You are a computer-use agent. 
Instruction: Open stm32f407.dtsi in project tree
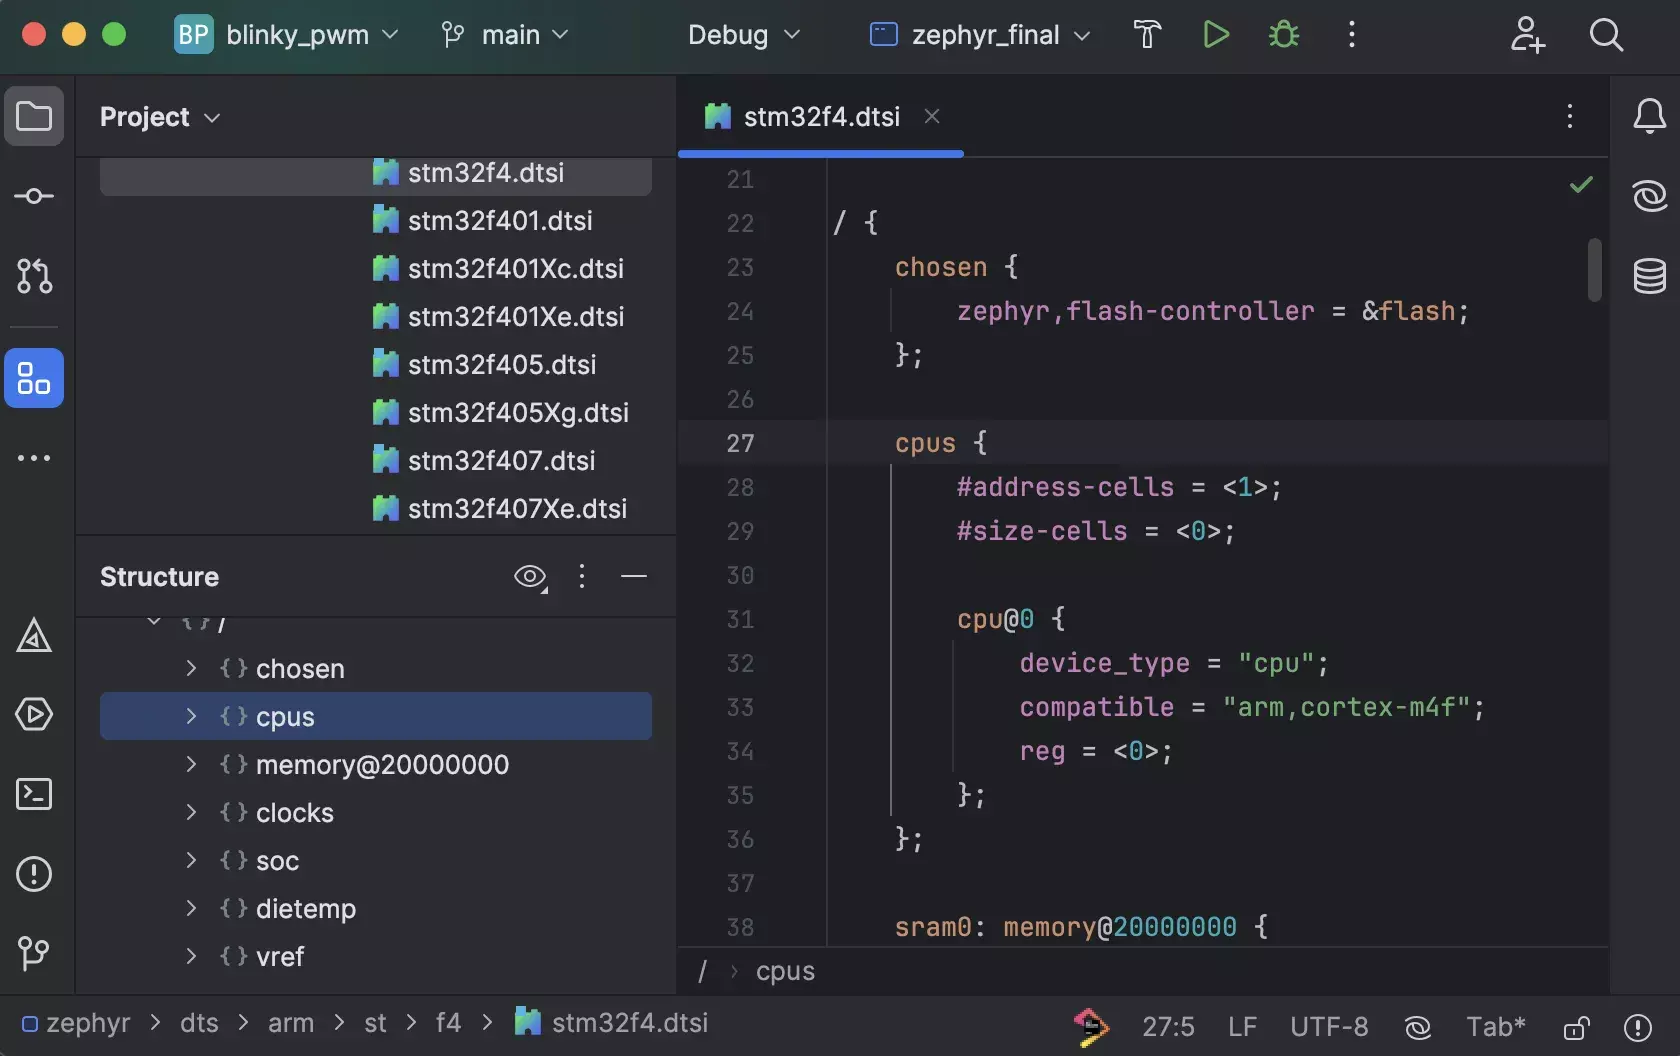[x=501, y=460]
